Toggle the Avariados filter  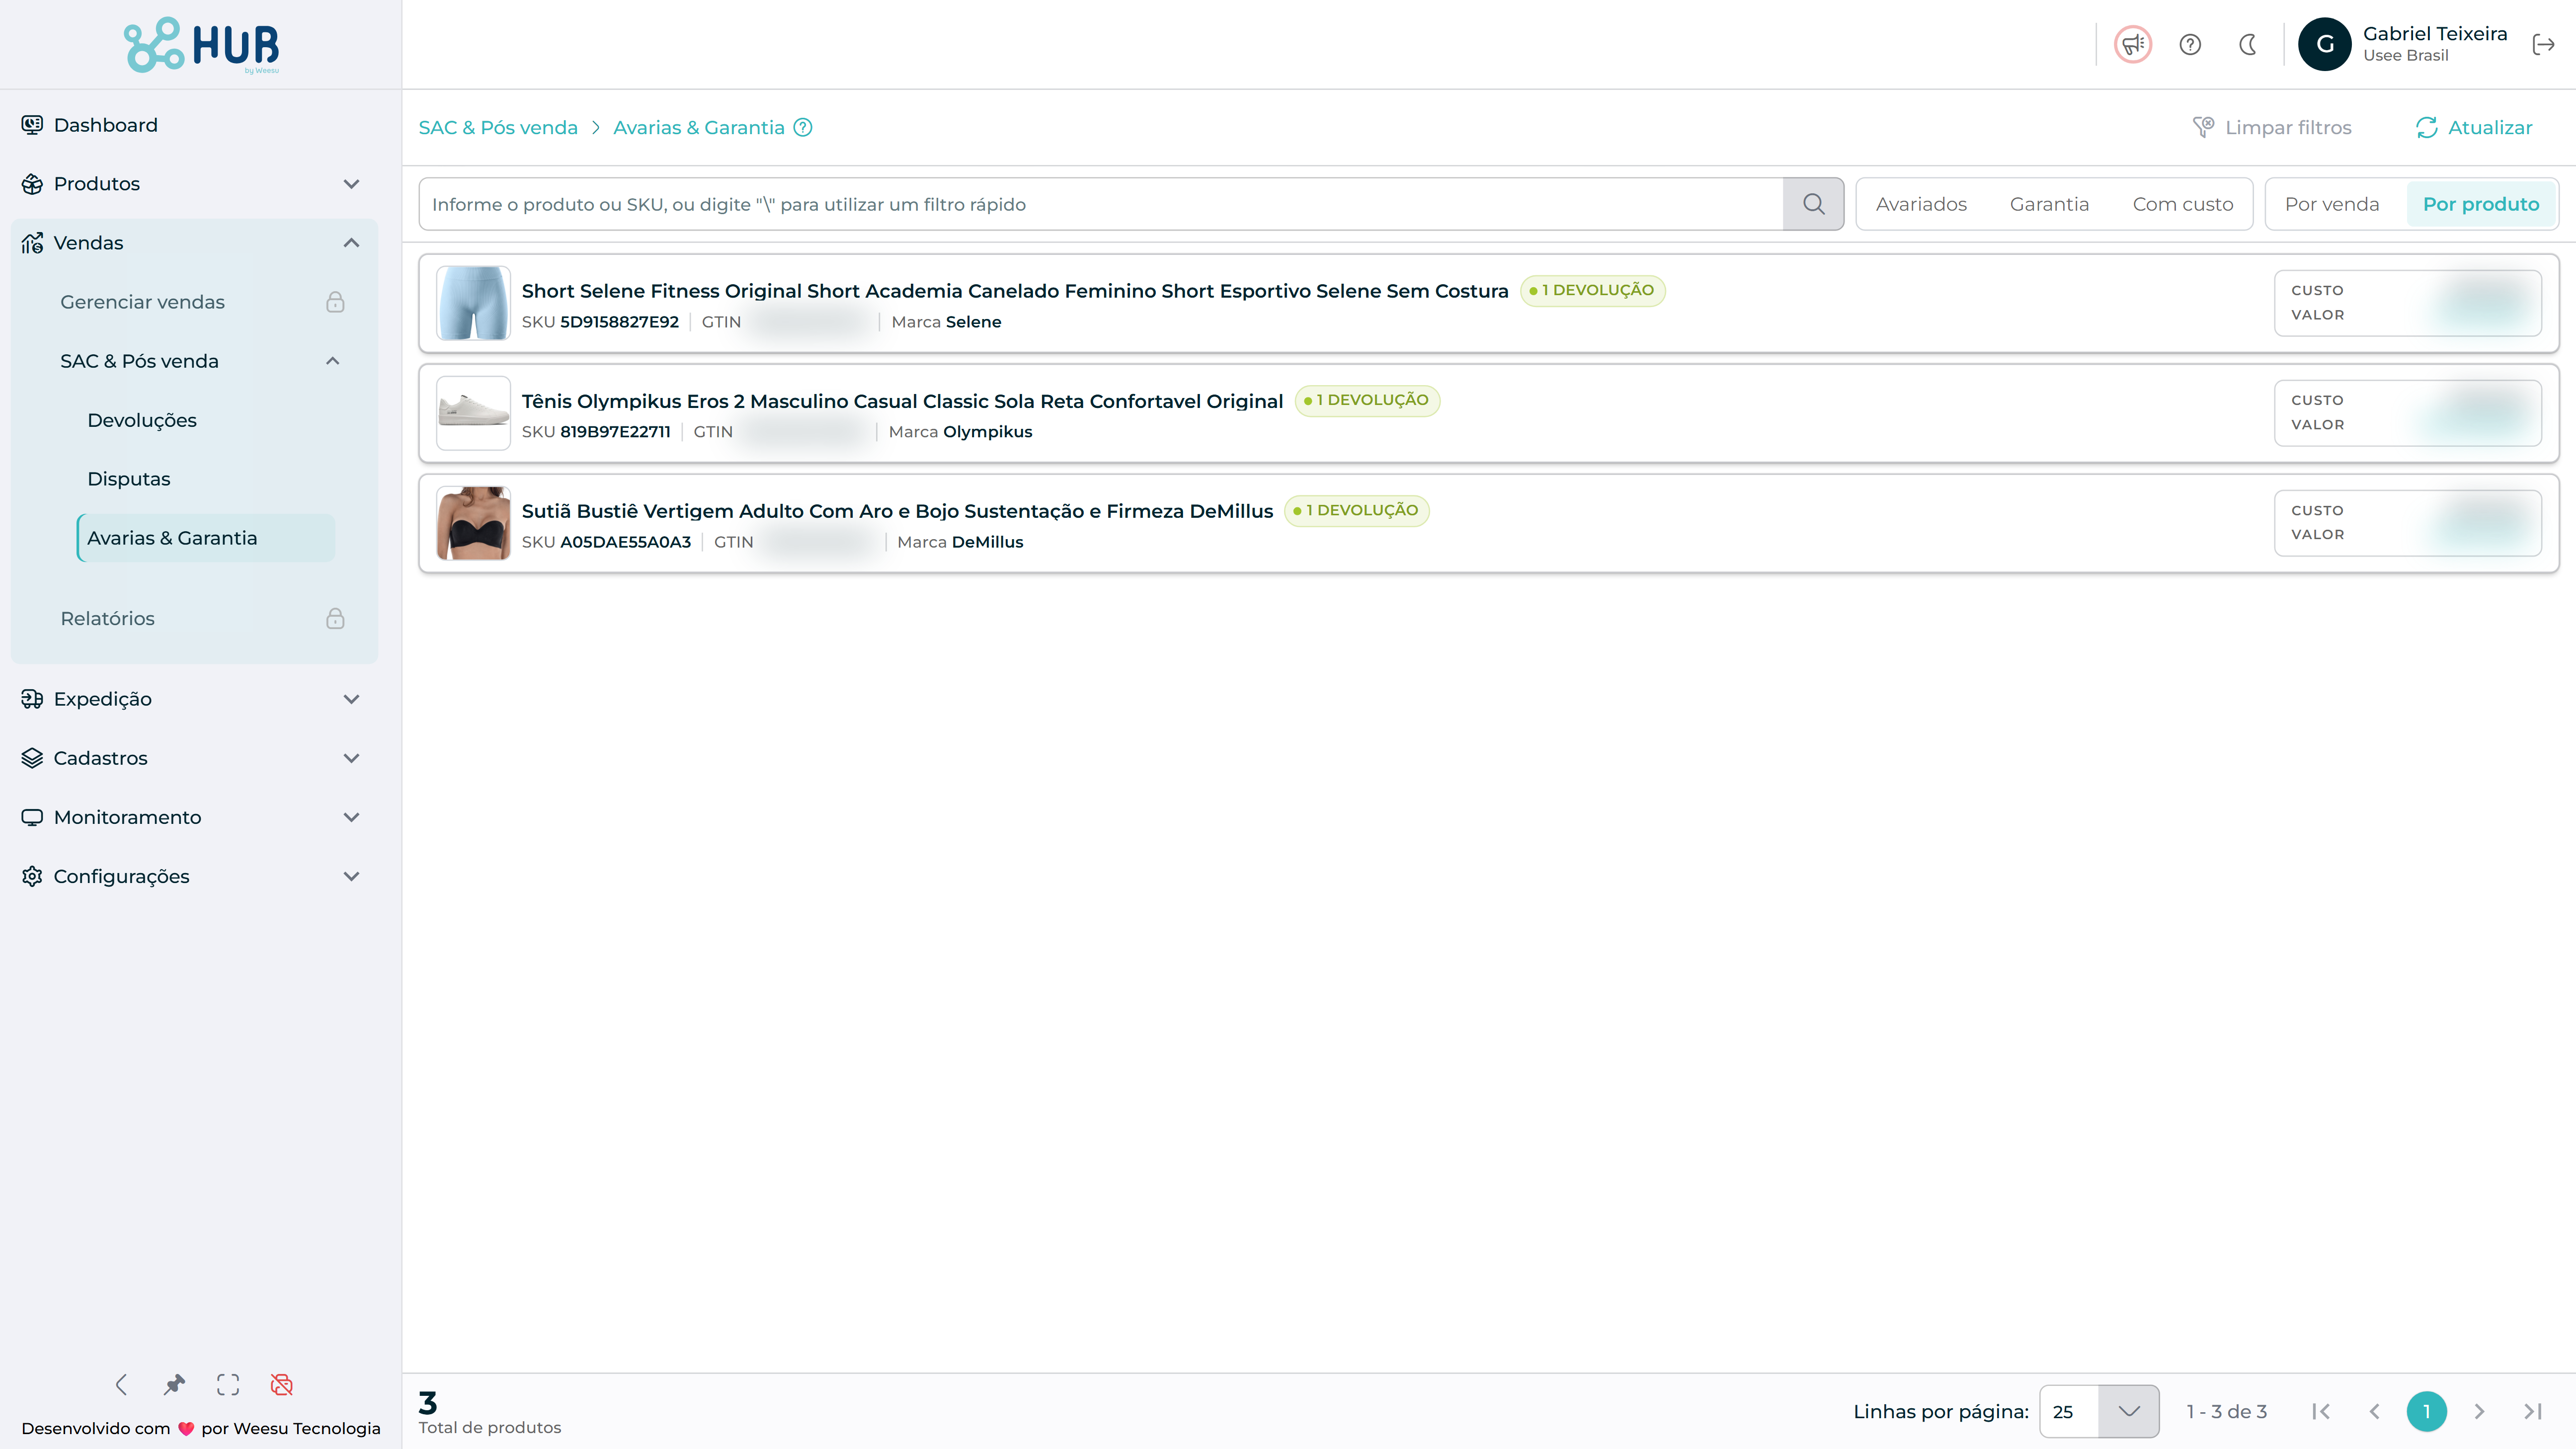pos(1921,204)
